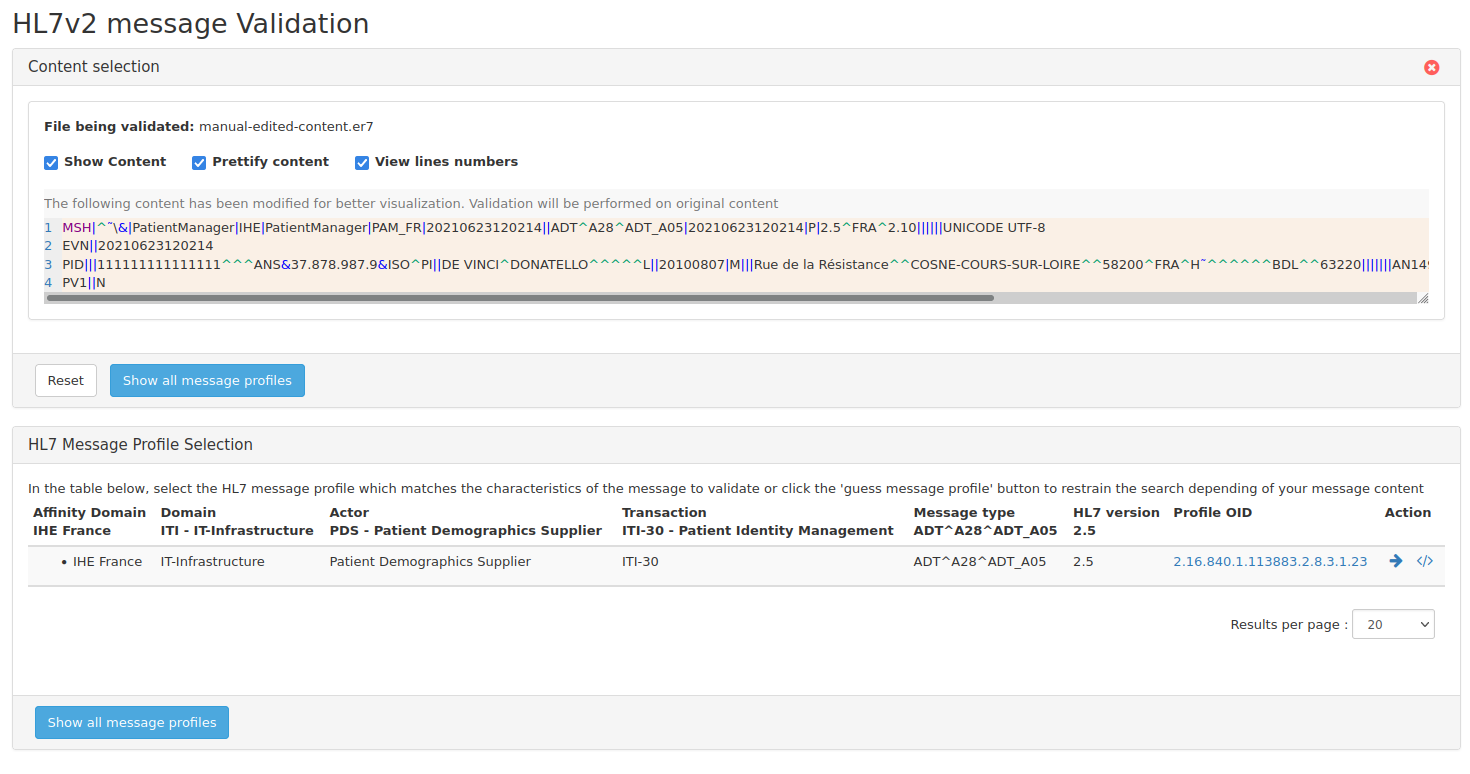This screenshot has height=774, width=1470.
Task: Click the blue arrow select-profile icon
Action: tap(1396, 561)
